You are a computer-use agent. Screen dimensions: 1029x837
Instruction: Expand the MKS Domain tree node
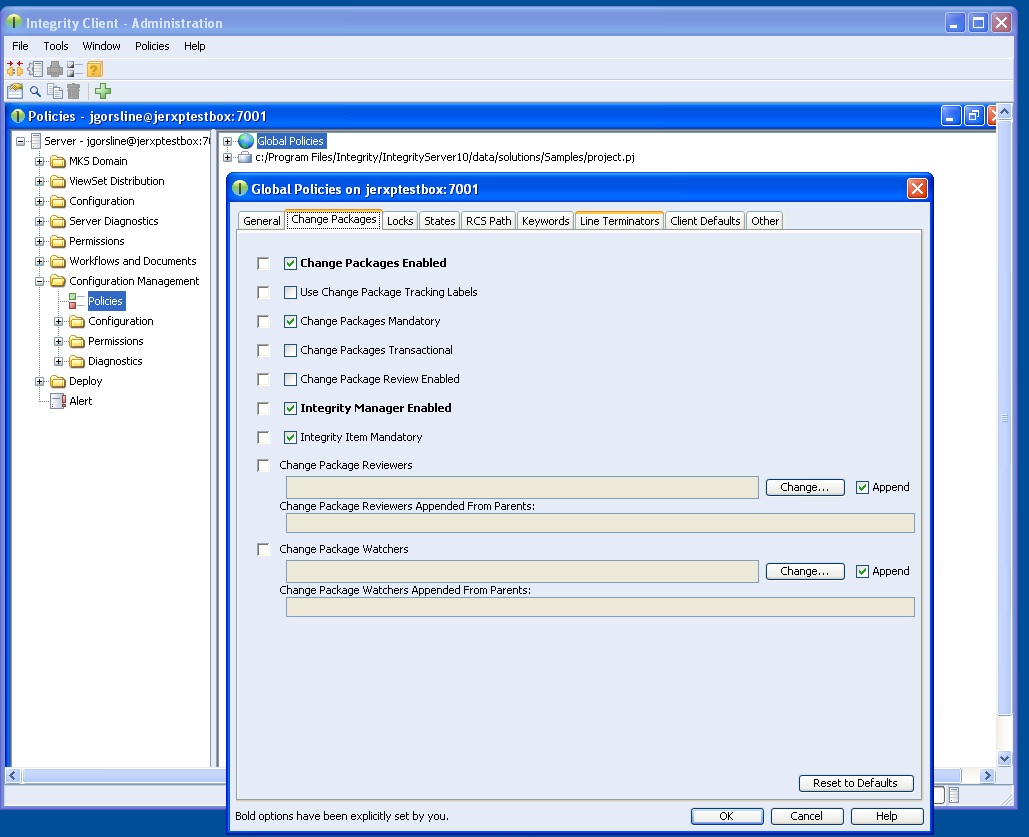point(39,161)
